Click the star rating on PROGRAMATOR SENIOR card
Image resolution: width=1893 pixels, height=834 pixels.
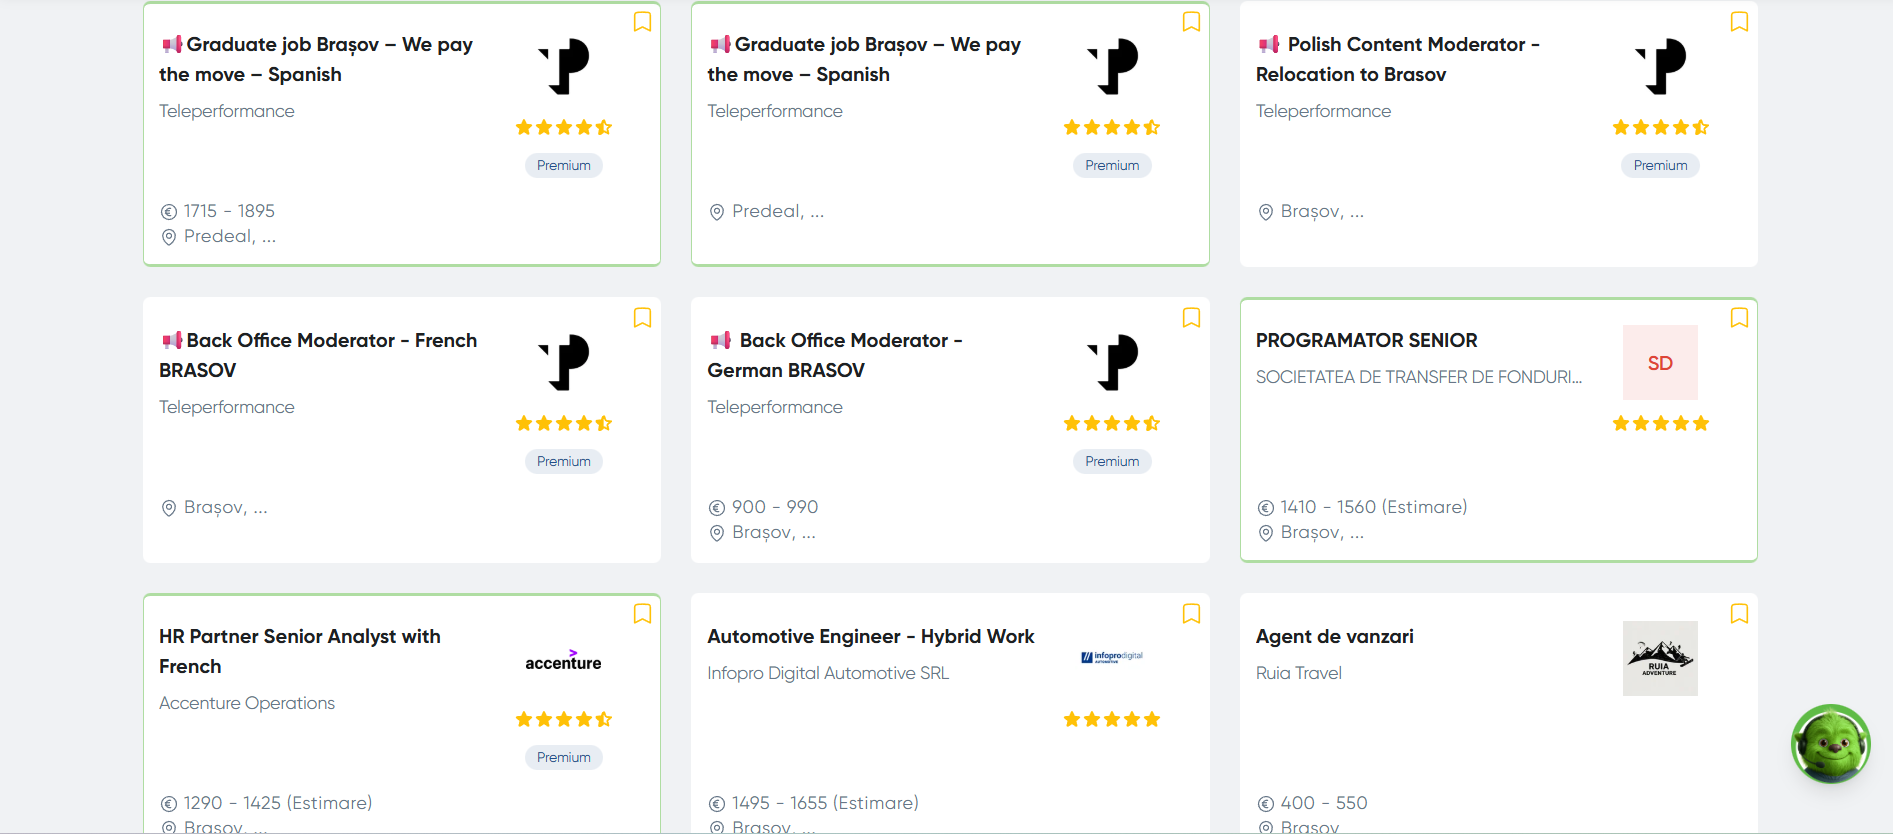click(1660, 423)
